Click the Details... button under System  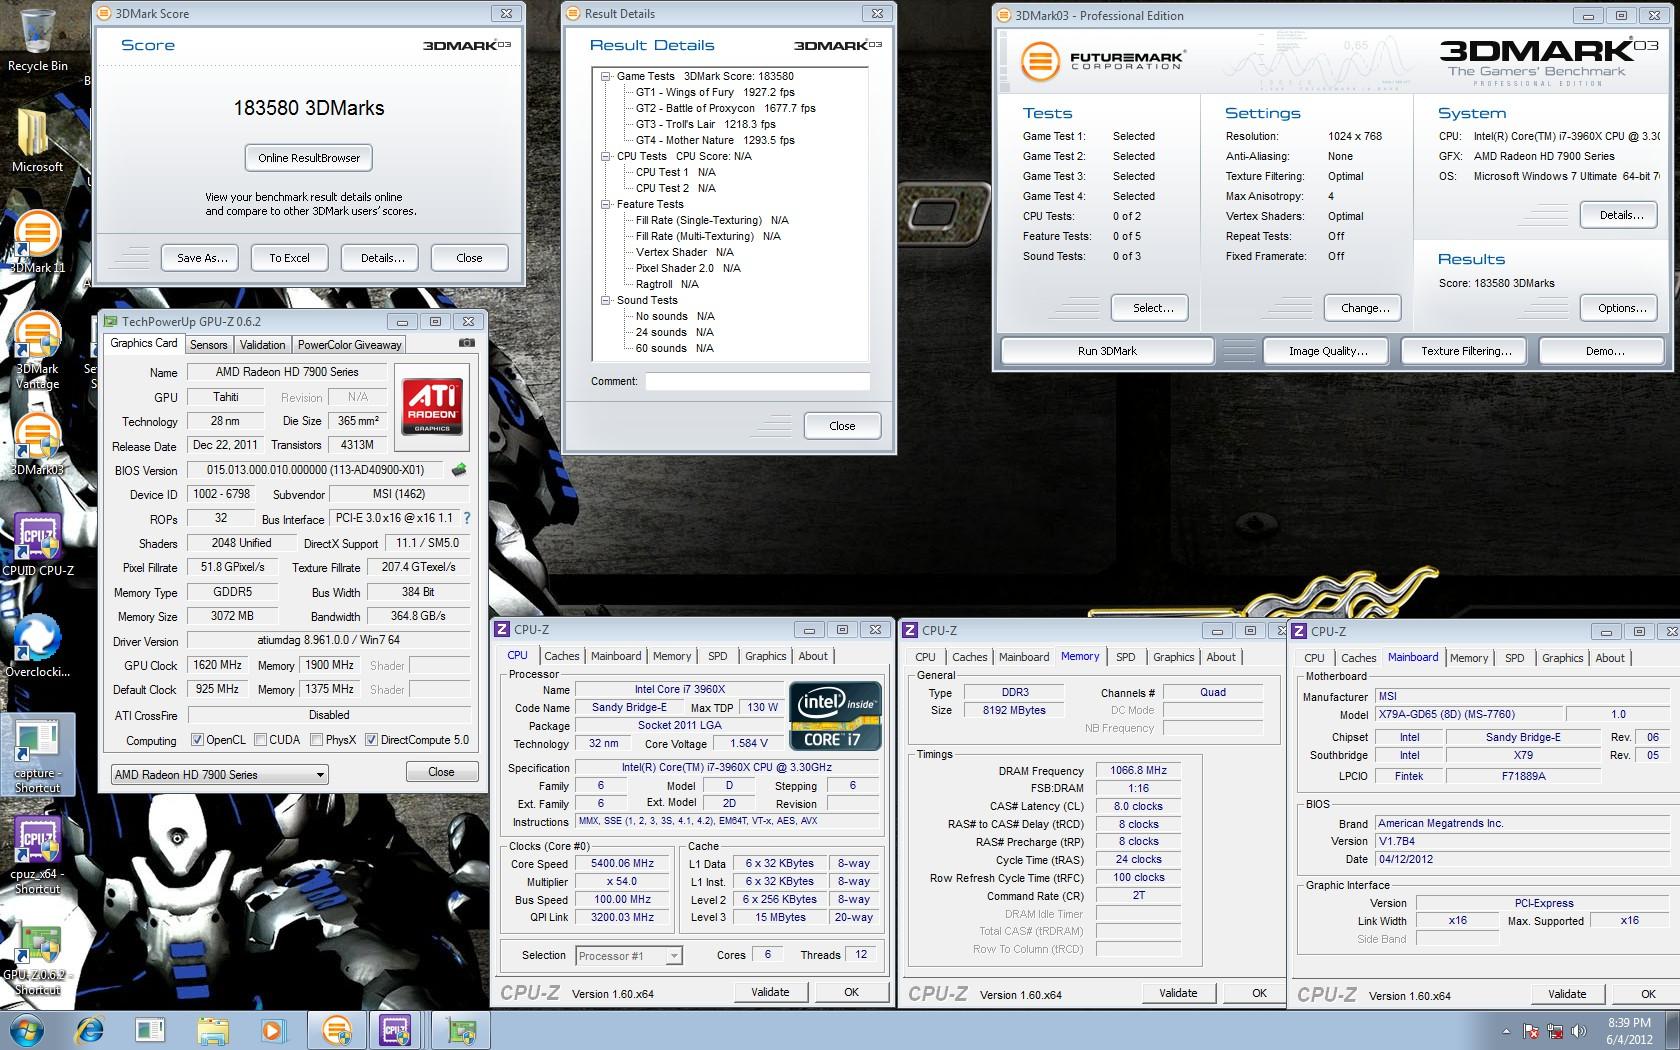click(1621, 215)
